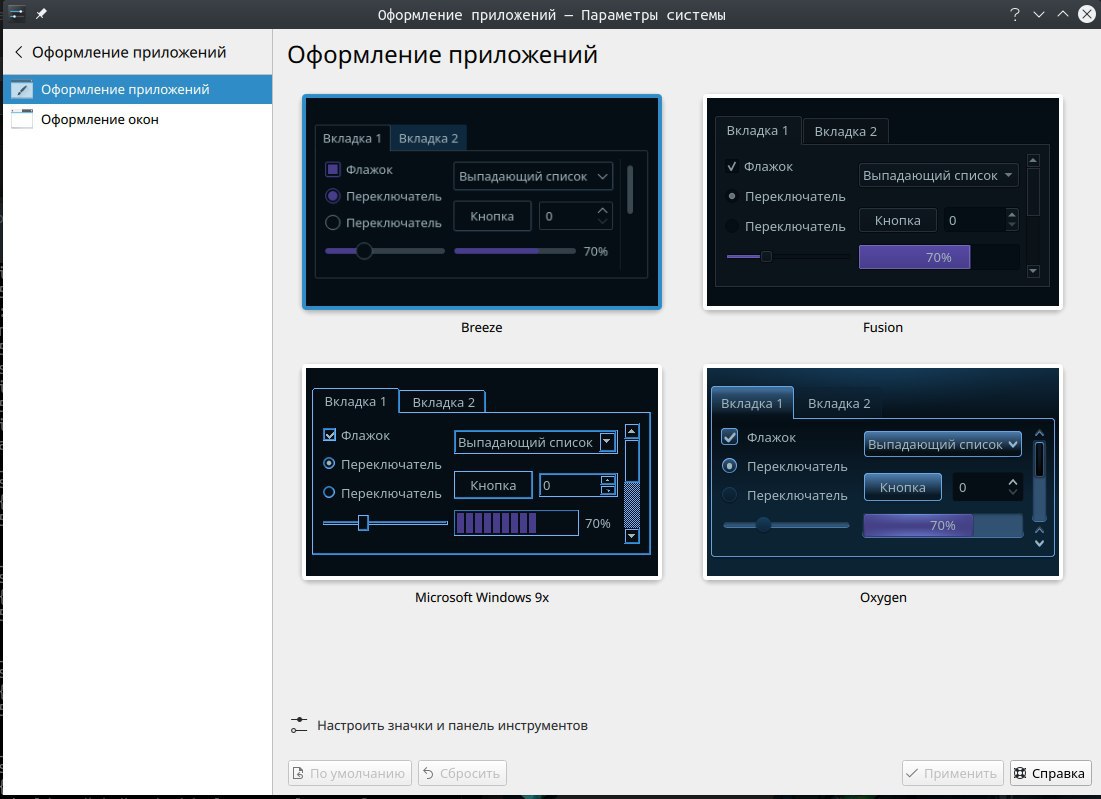Open Выпадающий список in Fusion preview
The image size is (1101, 799).
click(939, 176)
